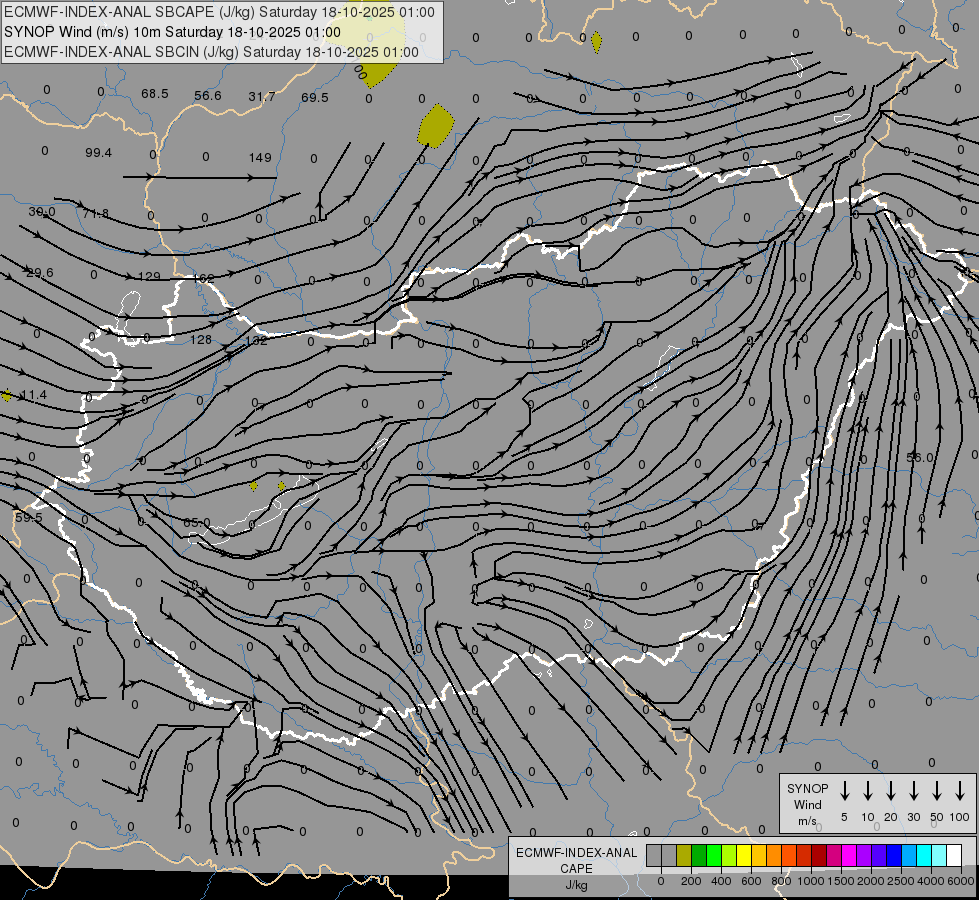
Task: Select the bright cyan CAPE swatch
Action: pos(924,855)
